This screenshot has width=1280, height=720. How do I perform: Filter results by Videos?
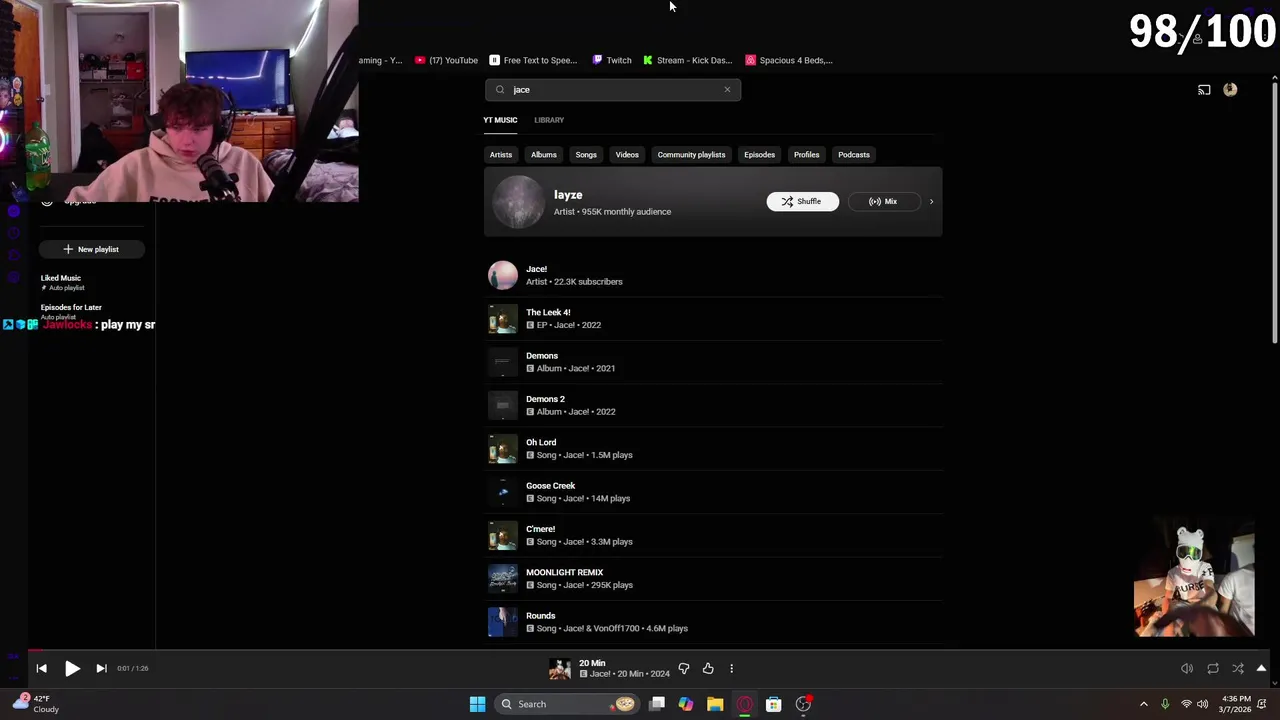(x=627, y=155)
